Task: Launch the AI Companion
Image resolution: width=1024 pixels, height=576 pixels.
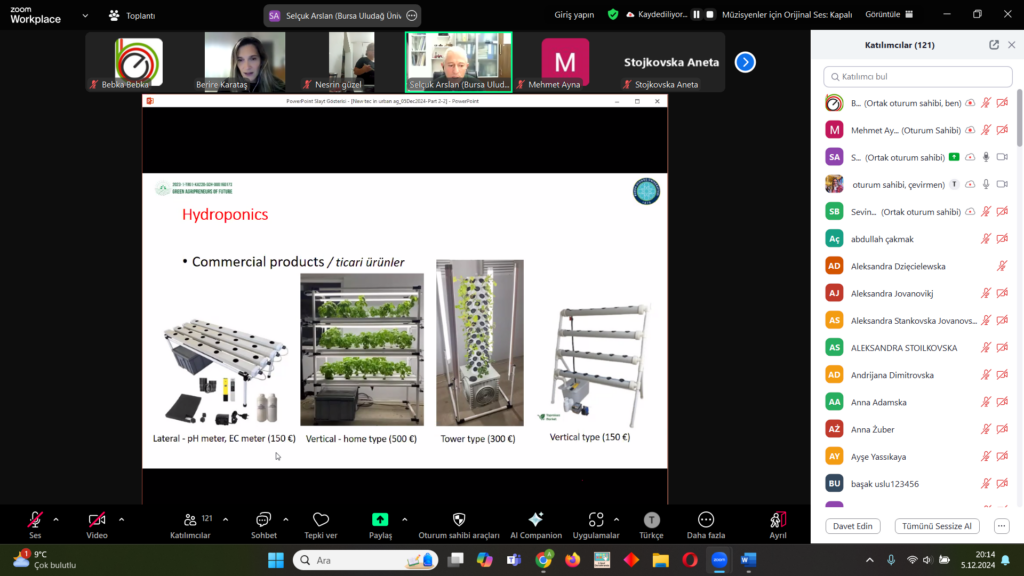Action: (535, 520)
